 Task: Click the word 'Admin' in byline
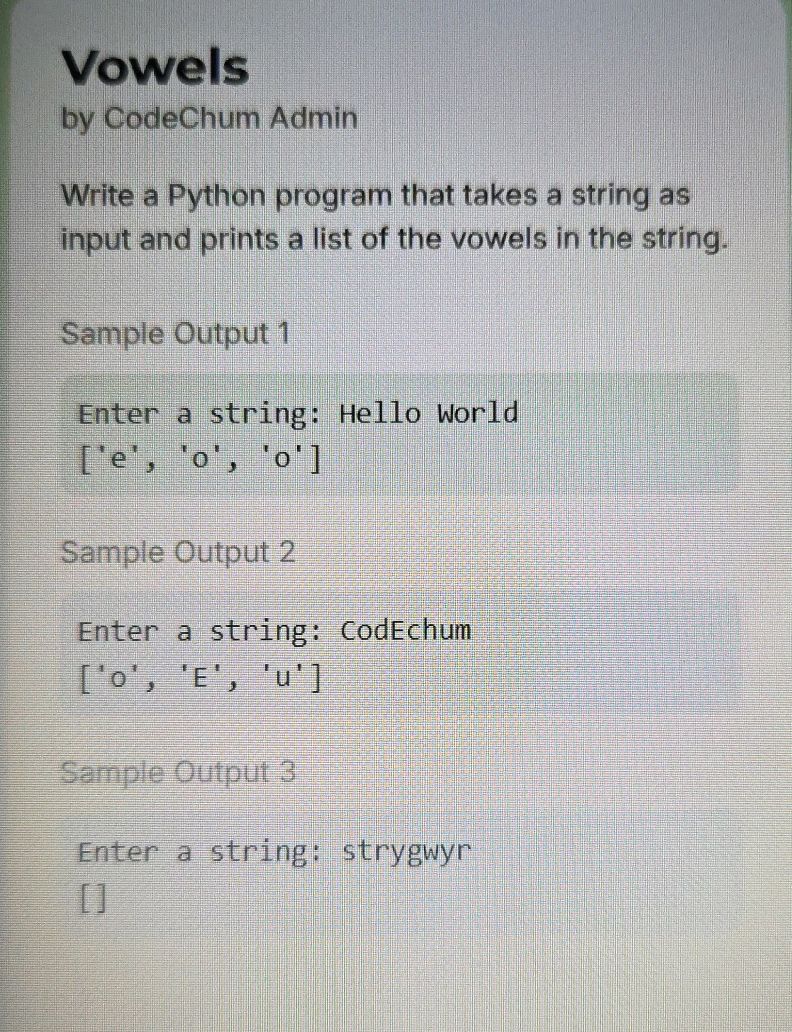313,118
